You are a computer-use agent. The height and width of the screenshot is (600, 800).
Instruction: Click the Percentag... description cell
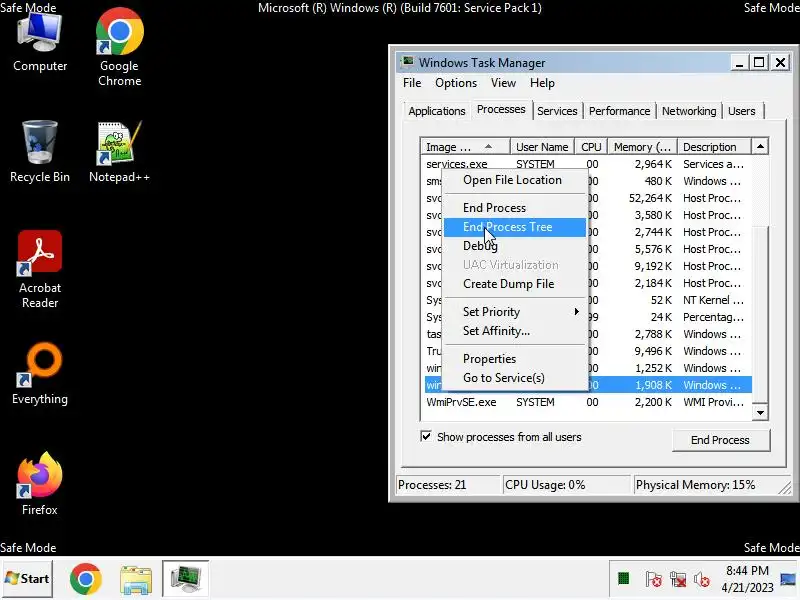click(713, 317)
